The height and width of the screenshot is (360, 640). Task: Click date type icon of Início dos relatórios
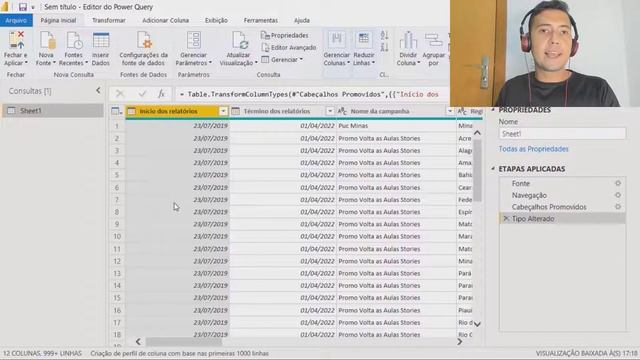click(x=132, y=111)
